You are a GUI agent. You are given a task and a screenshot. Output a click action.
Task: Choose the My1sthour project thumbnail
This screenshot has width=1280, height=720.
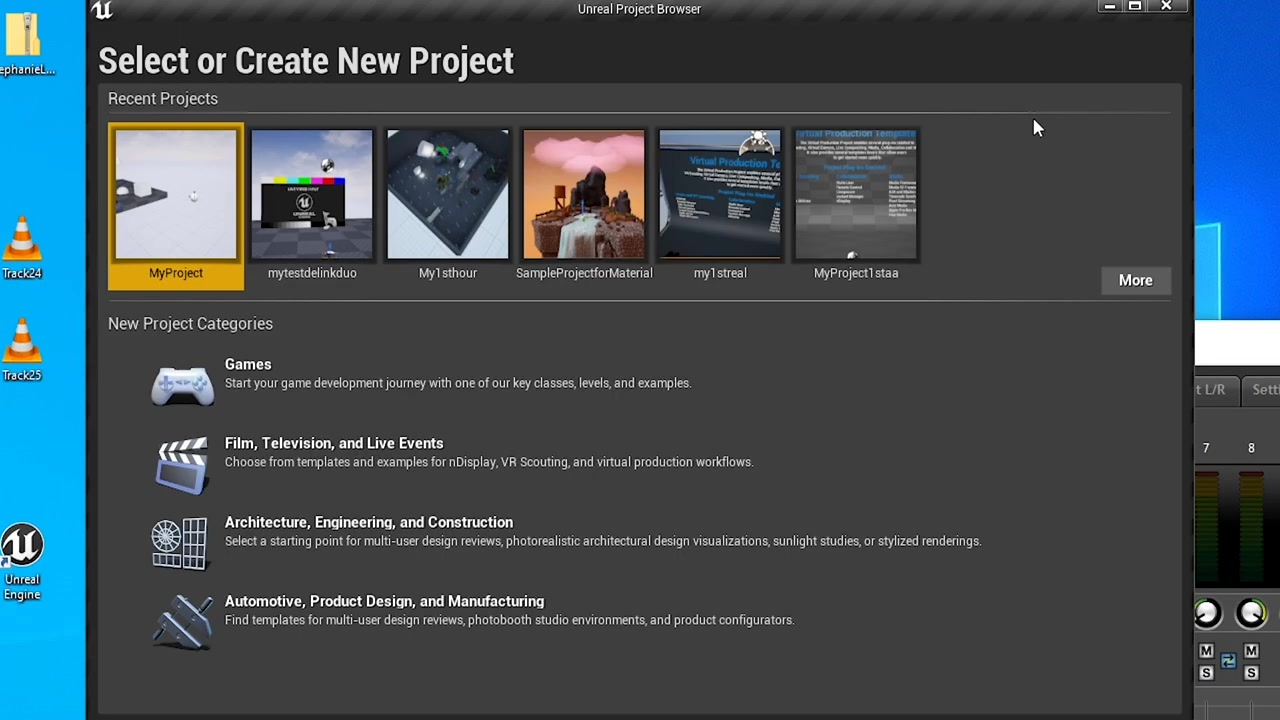pos(448,195)
